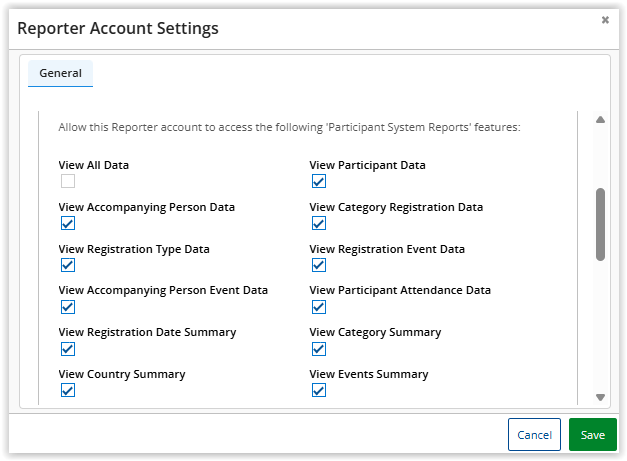Toggle View Registration Event Data checkbox

tap(318, 265)
